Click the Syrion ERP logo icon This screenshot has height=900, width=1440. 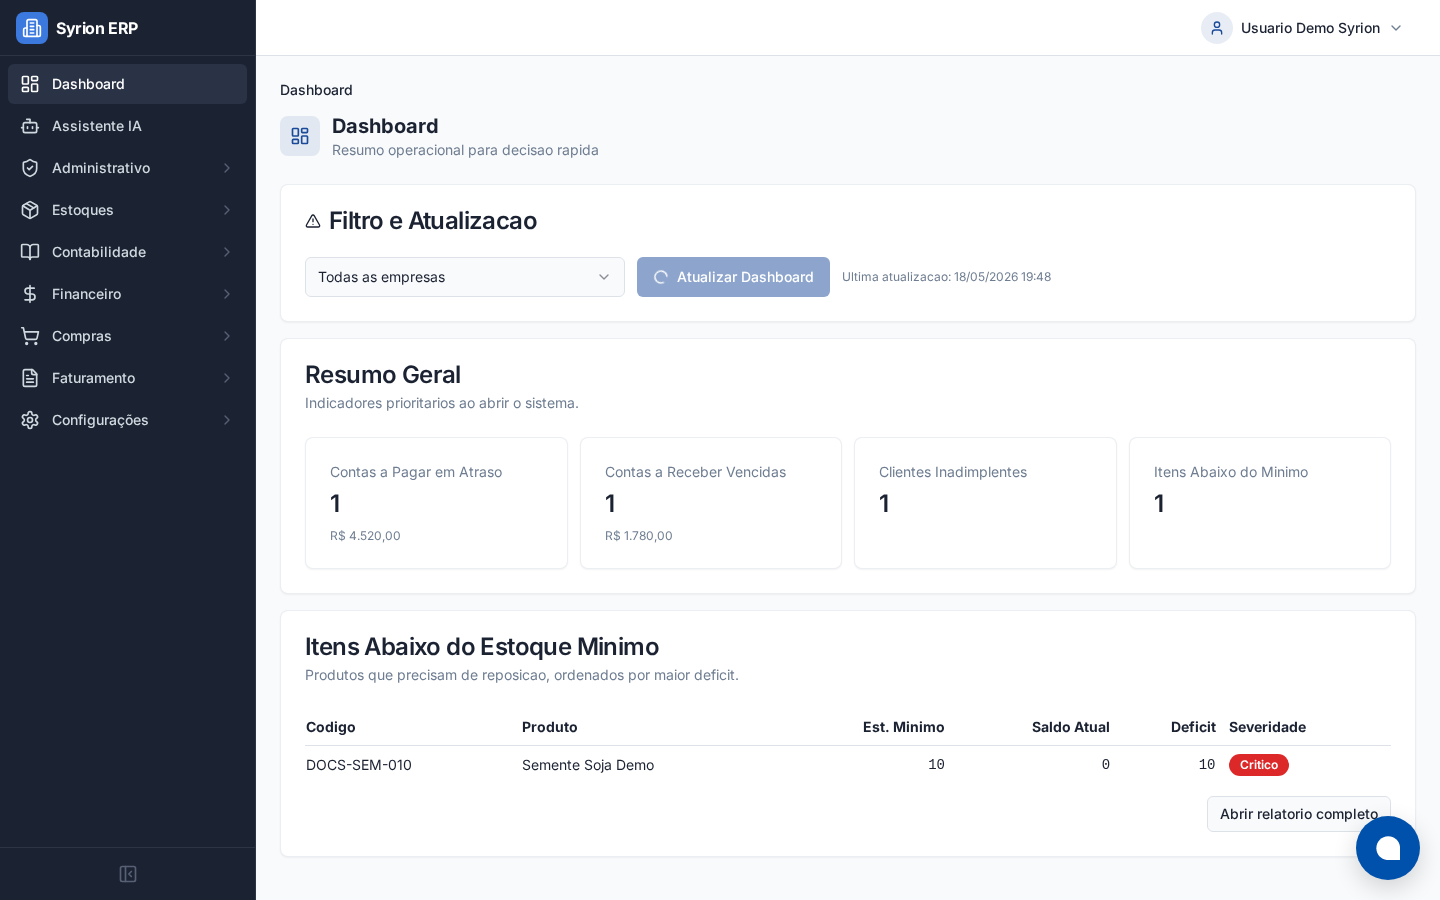coord(32,28)
